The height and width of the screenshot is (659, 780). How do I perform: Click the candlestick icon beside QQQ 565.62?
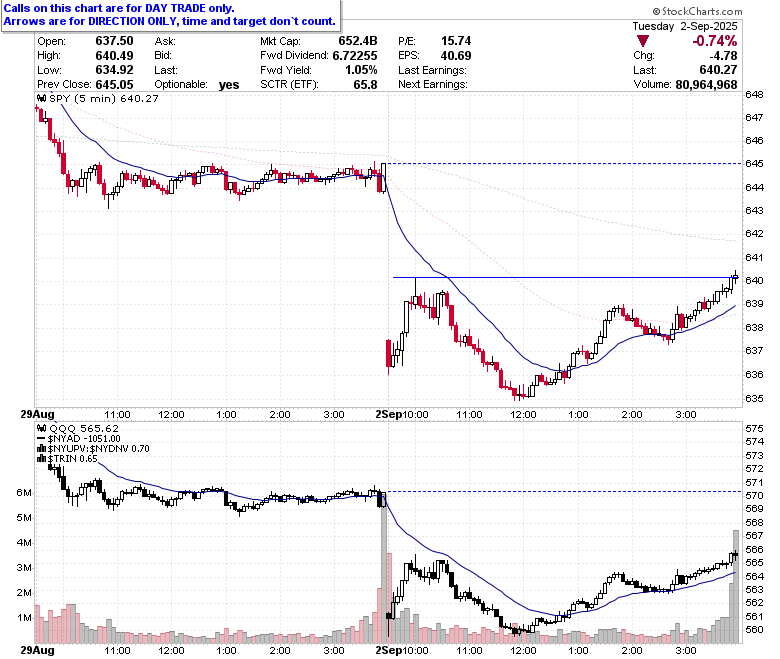click(42, 428)
